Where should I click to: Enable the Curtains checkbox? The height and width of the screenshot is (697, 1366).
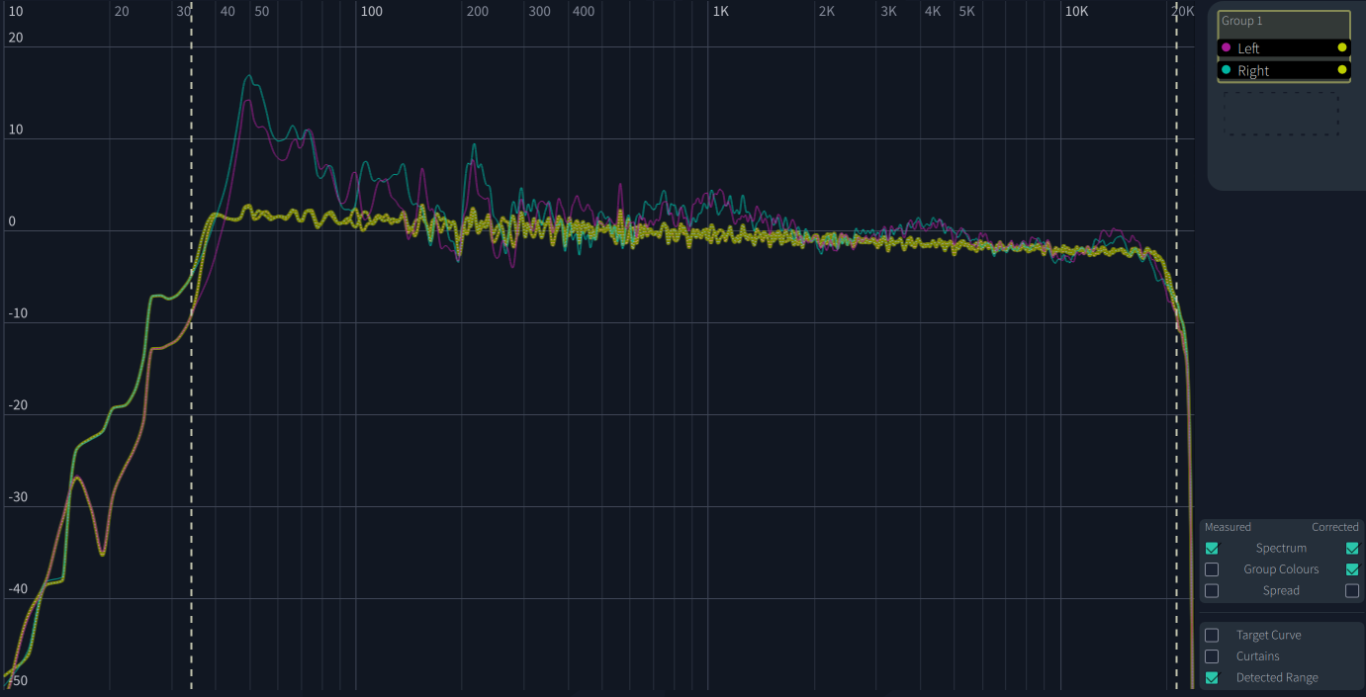1212,656
